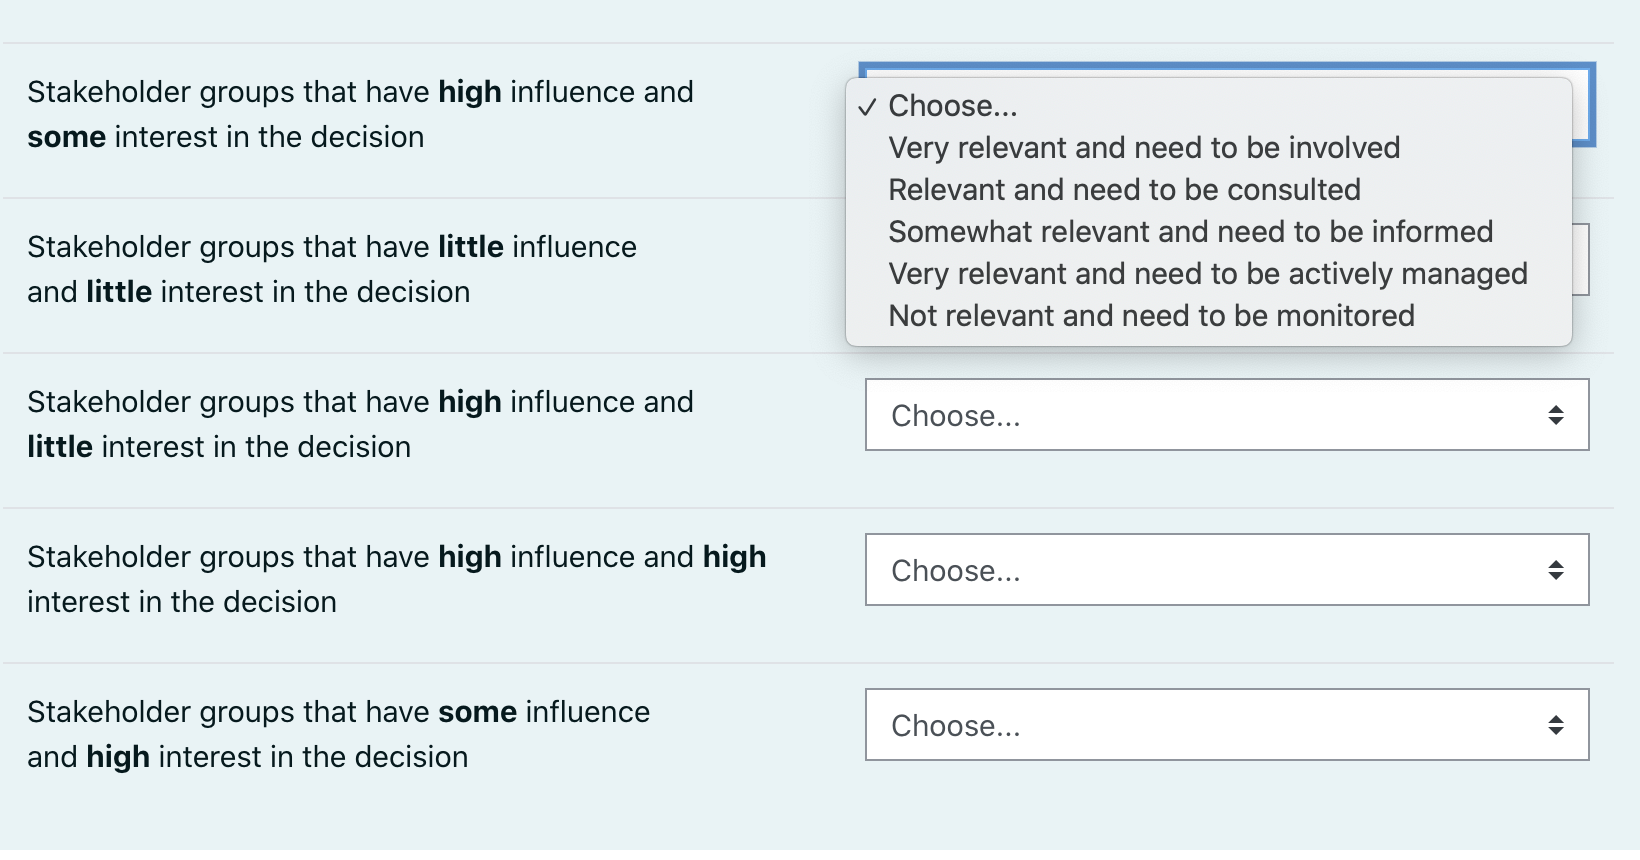1640x860 pixels.
Task: Pick 'Very relevant and need to be actively managed'
Action: coord(1207,273)
